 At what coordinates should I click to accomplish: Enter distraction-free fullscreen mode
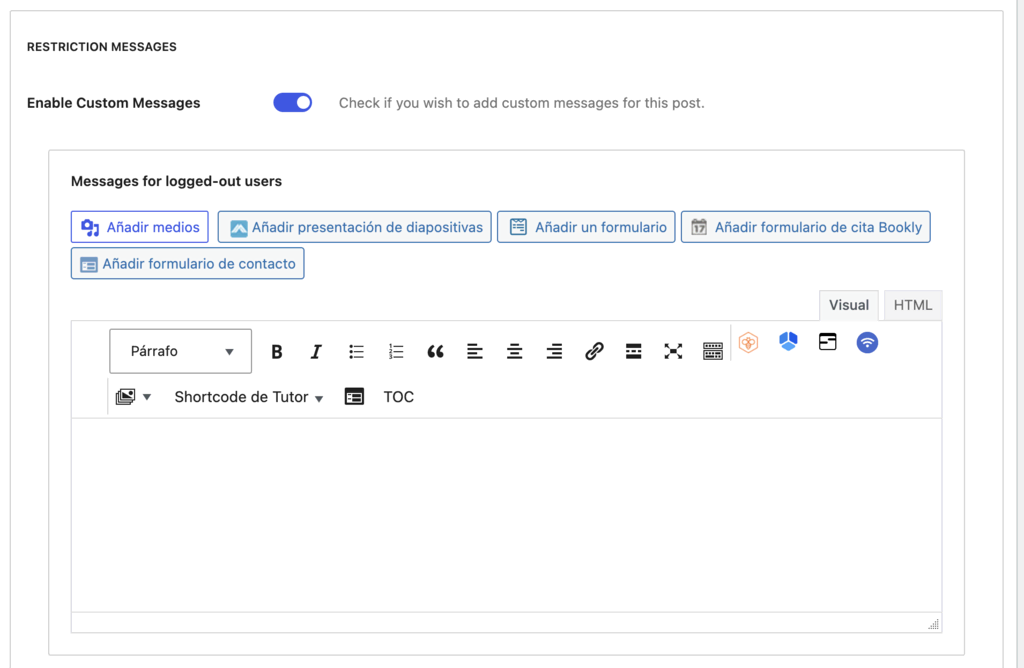(x=673, y=351)
